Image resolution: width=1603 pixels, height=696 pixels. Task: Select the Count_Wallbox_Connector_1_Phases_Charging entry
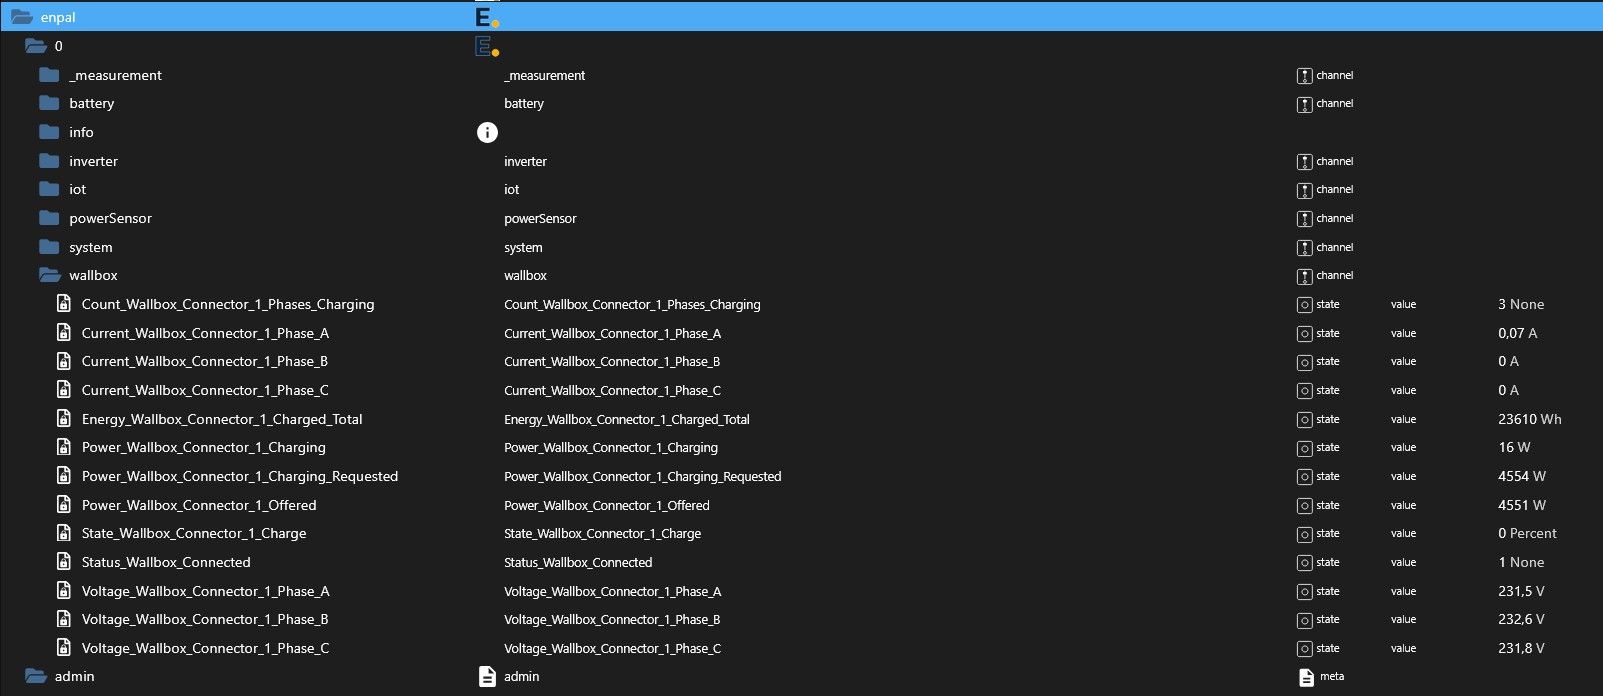pyautogui.click(x=228, y=304)
